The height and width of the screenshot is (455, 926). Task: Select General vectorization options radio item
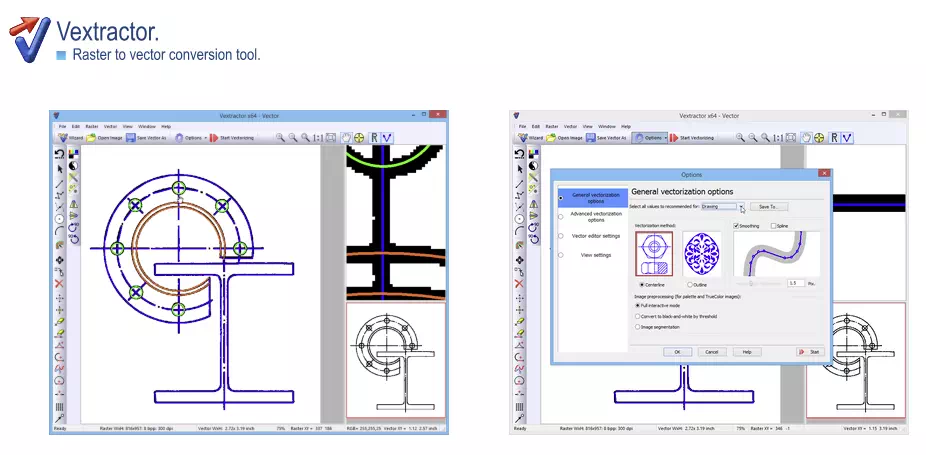pos(592,198)
